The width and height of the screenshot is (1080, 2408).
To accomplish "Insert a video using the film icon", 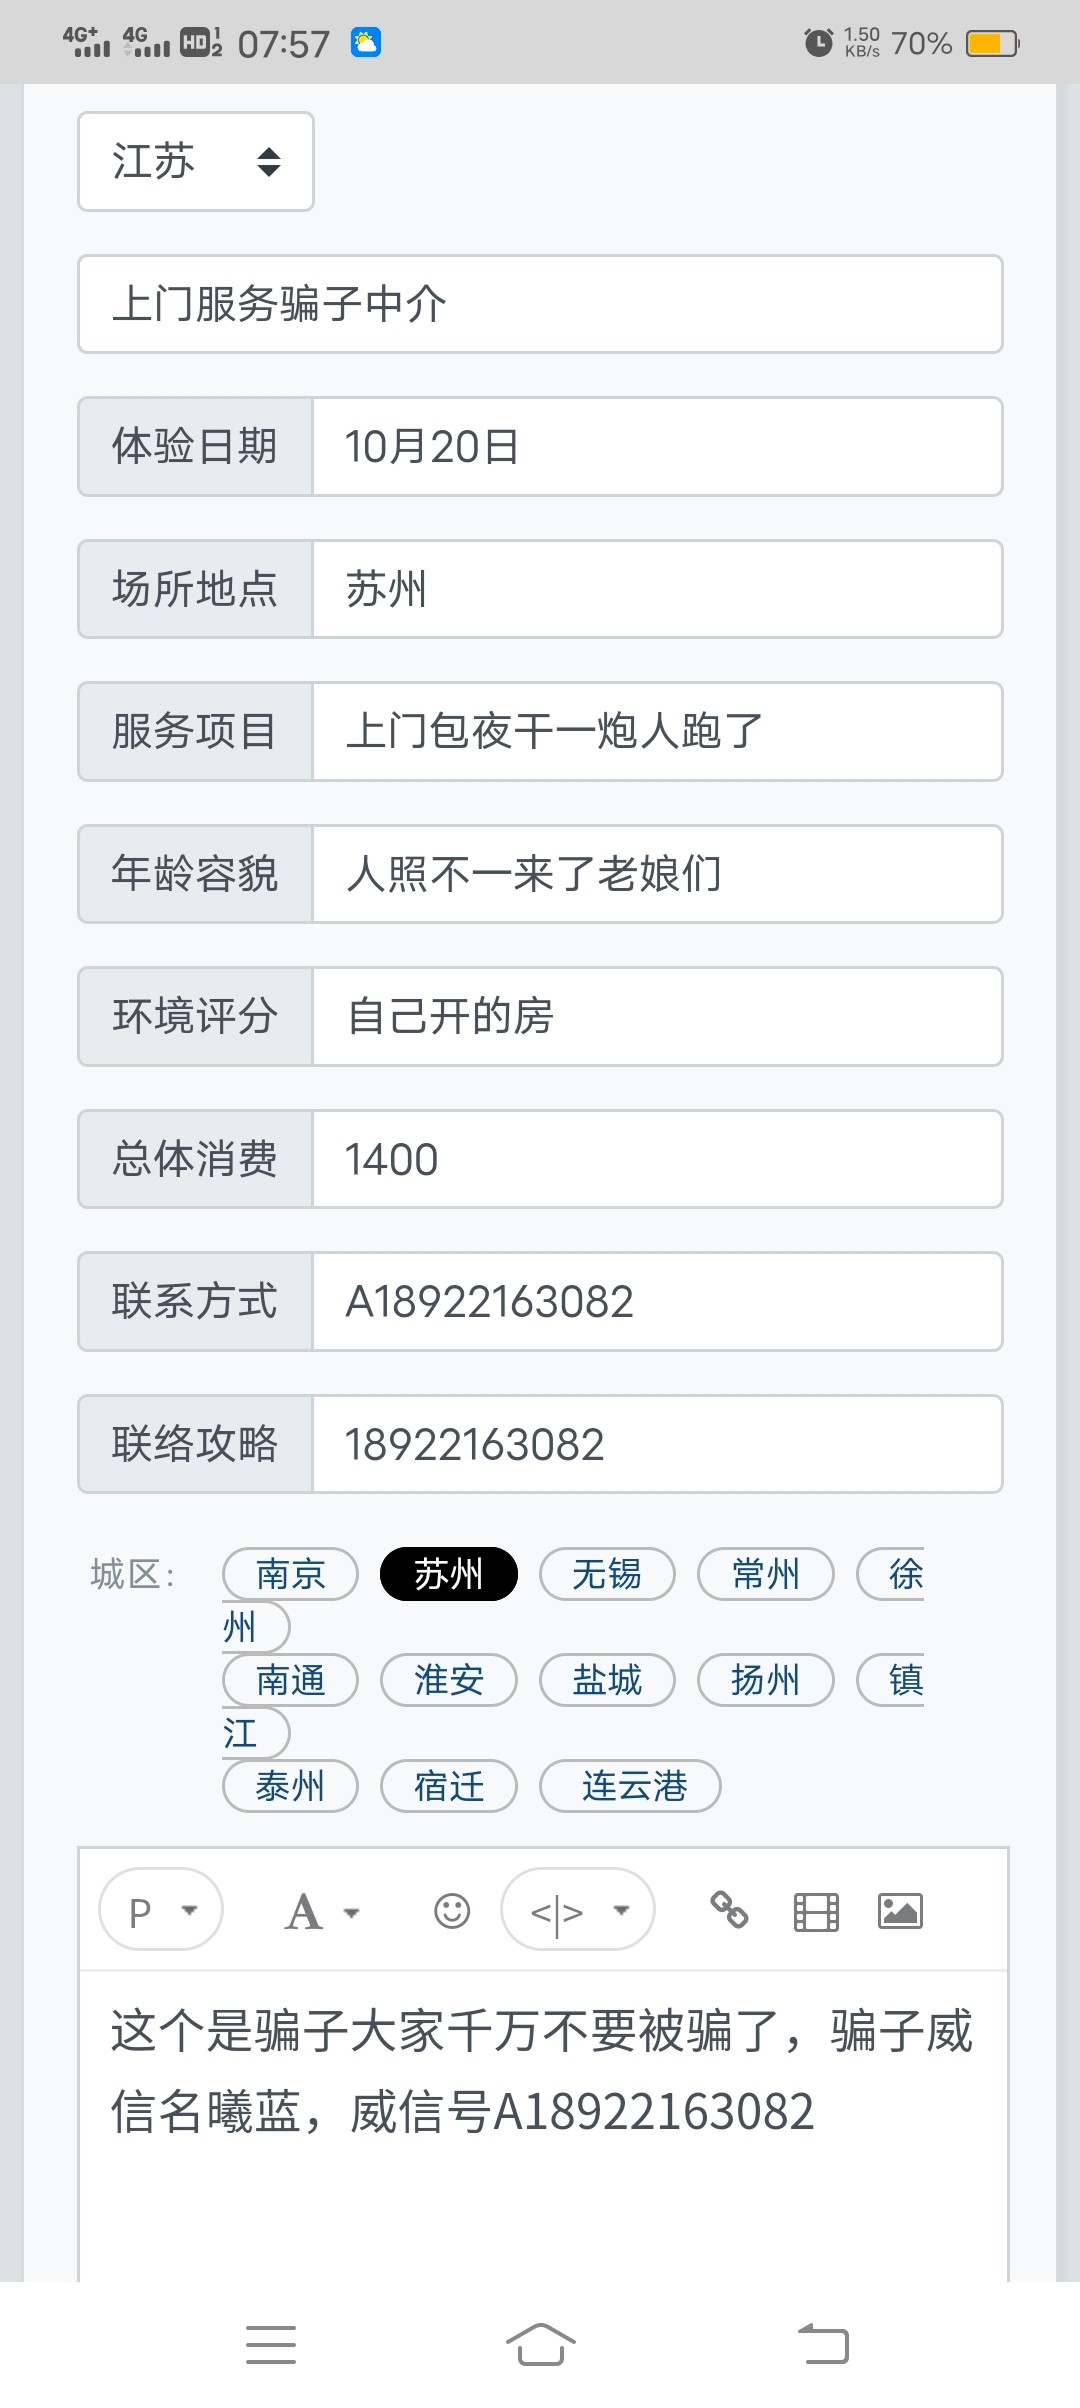I will point(816,1911).
